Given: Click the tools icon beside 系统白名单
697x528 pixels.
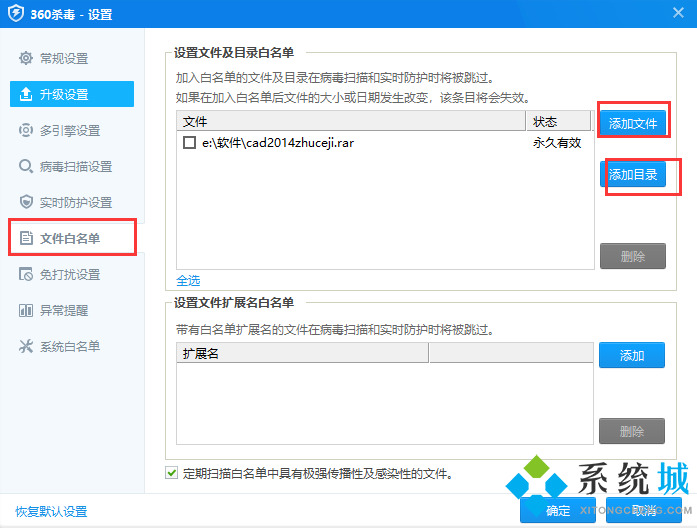Looking at the screenshot, I should click(26, 346).
